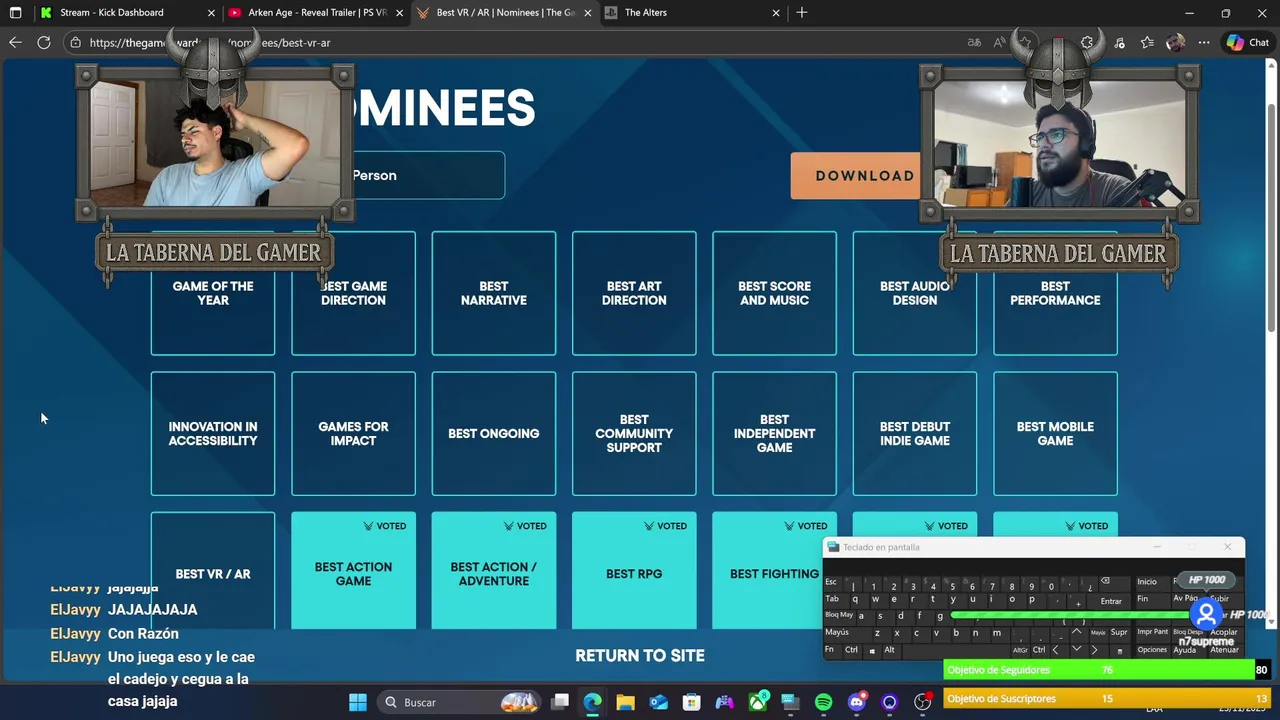1280x720 pixels.
Task: Open the Best Art Direction category tile
Action: tap(634, 293)
